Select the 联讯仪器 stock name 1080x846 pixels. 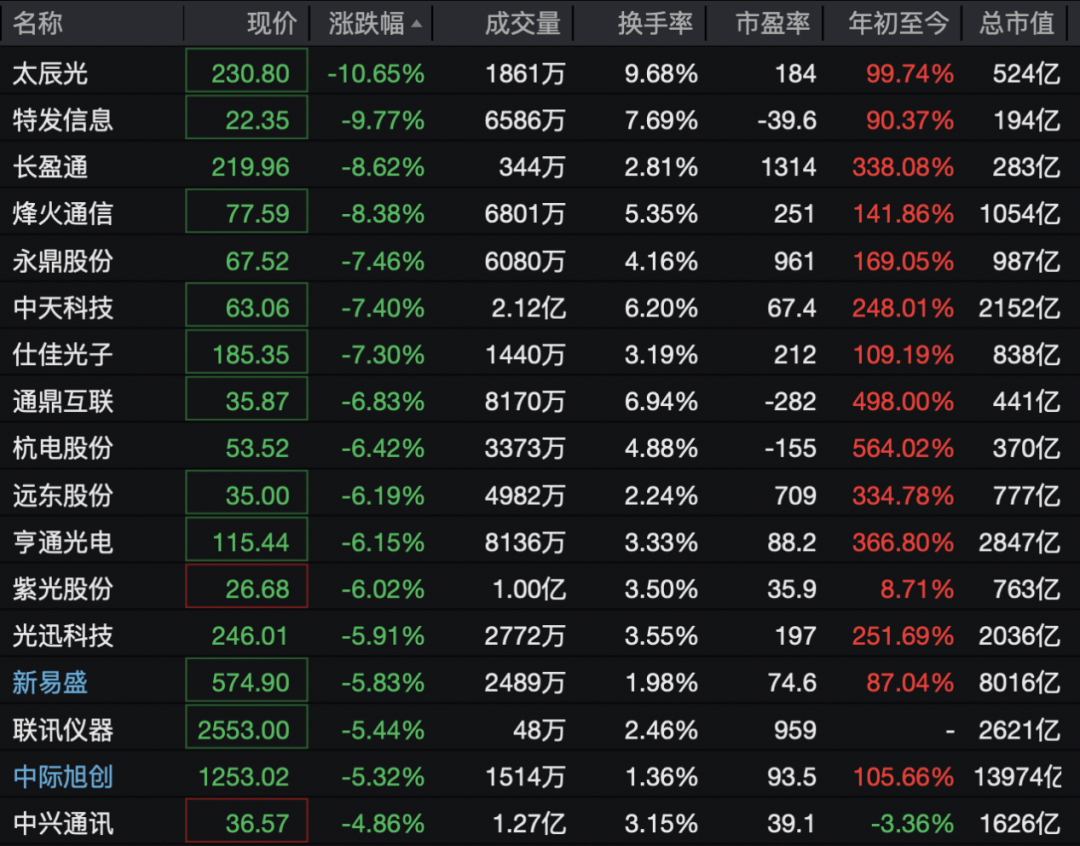point(63,730)
